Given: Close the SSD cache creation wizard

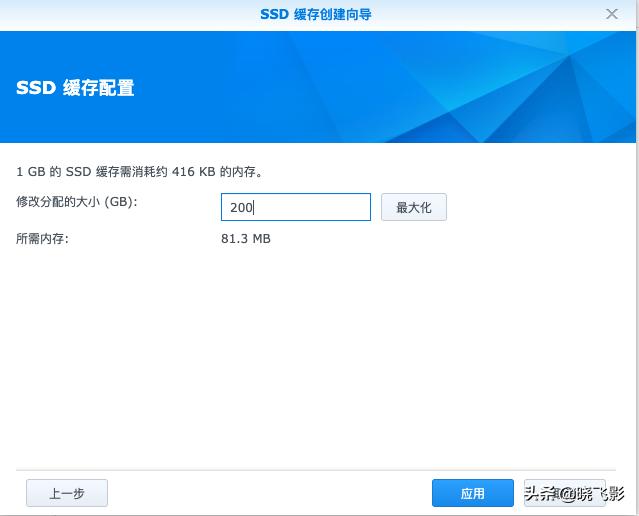Looking at the screenshot, I should coord(612,14).
